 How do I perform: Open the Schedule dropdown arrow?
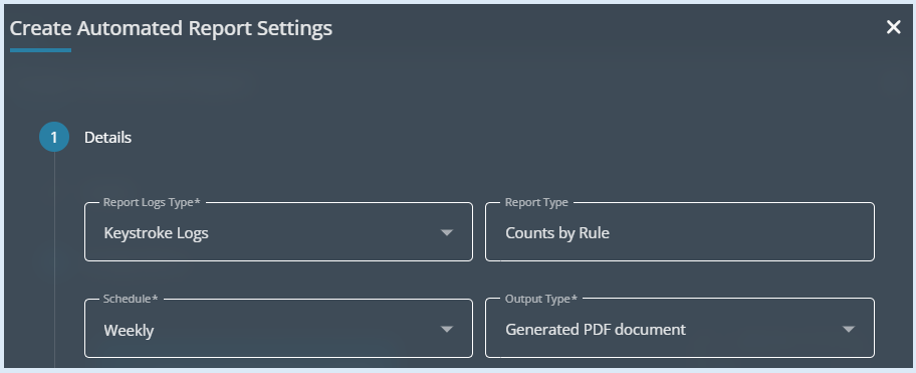tap(446, 329)
